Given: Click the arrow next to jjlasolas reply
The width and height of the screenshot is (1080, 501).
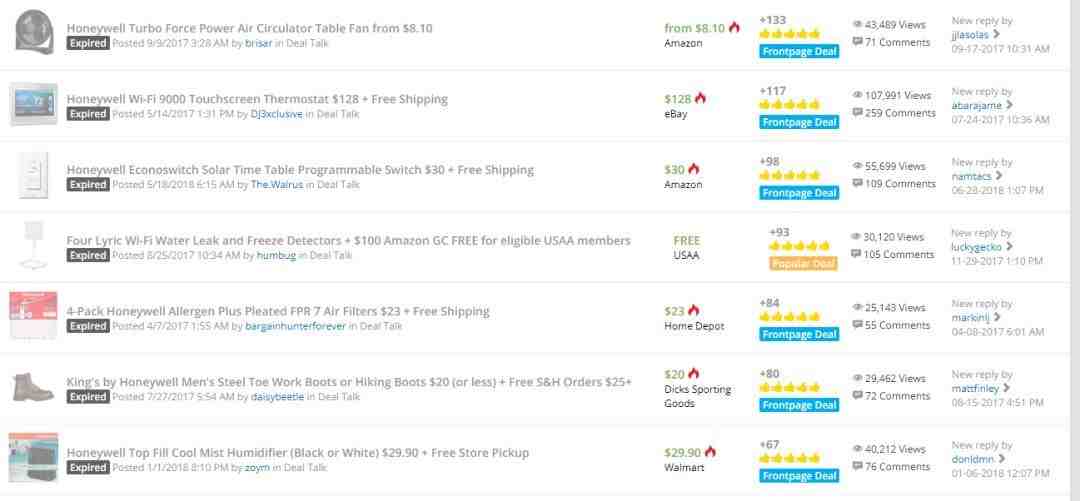Looking at the screenshot, I should click(997, 34).
